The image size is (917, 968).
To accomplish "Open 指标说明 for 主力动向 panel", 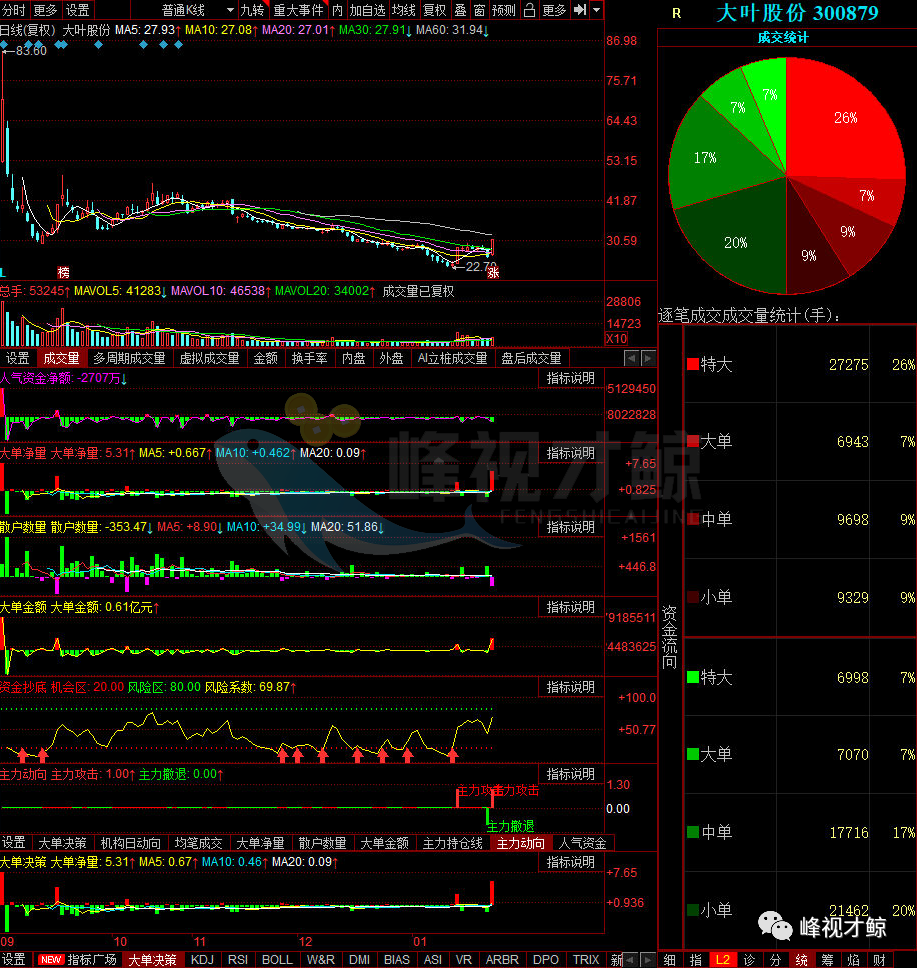I will pos(571,774).
